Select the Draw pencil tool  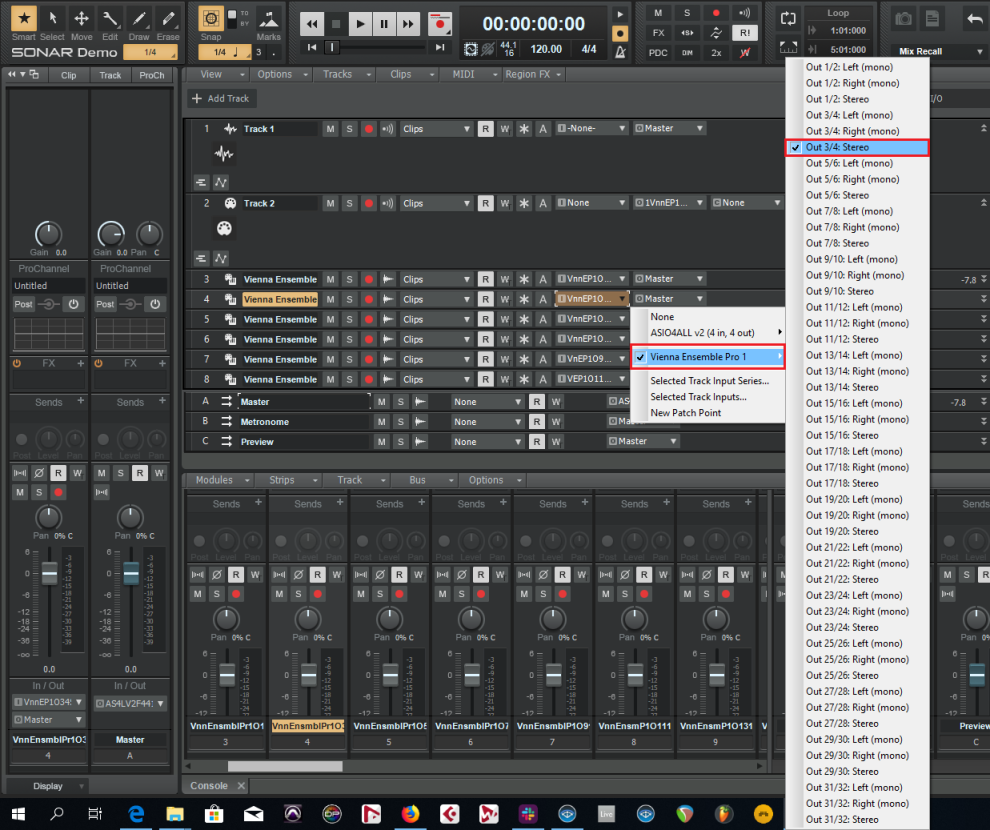[139, 18]
